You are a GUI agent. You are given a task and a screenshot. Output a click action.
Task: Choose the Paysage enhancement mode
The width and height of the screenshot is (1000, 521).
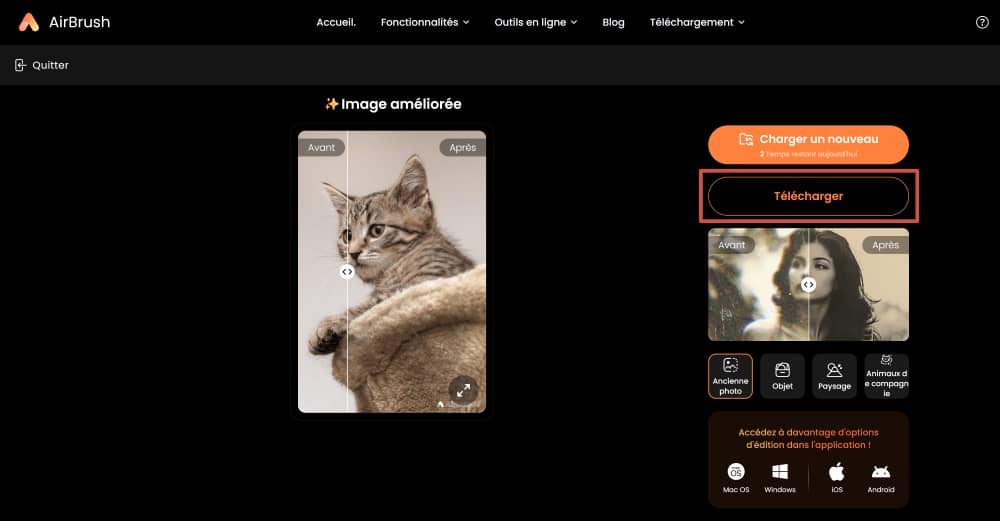834,376
